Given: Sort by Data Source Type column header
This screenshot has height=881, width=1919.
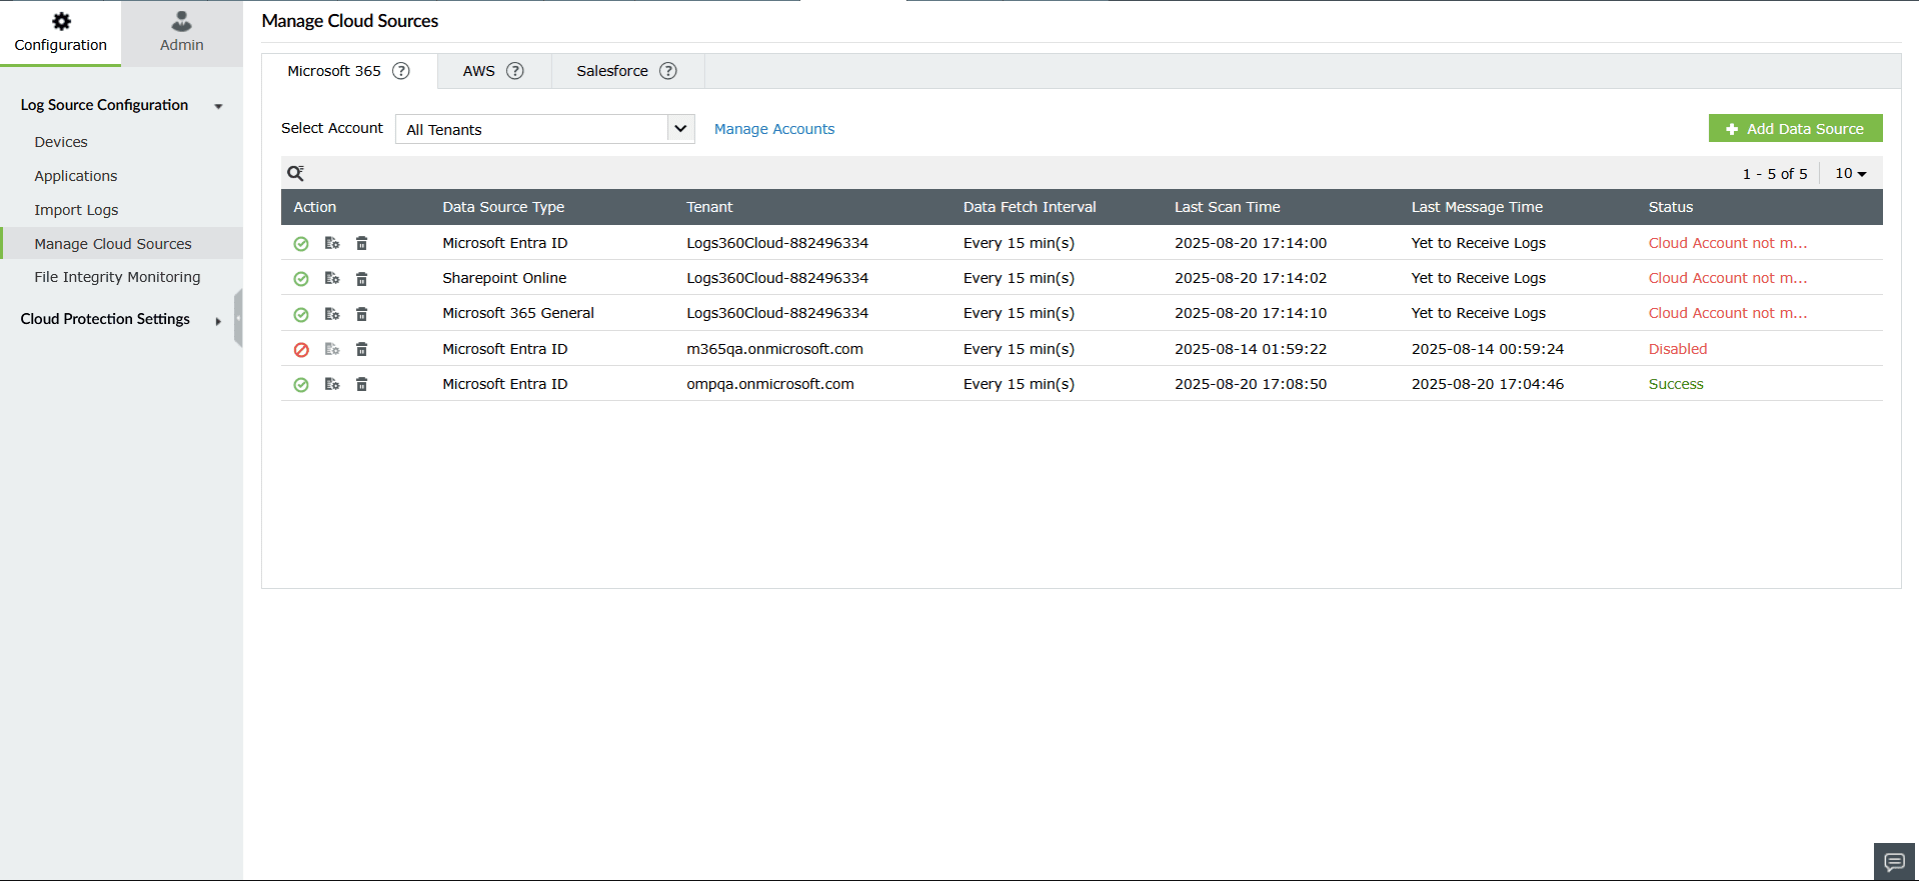Looking at the screenshot, I should pos(503,207).
